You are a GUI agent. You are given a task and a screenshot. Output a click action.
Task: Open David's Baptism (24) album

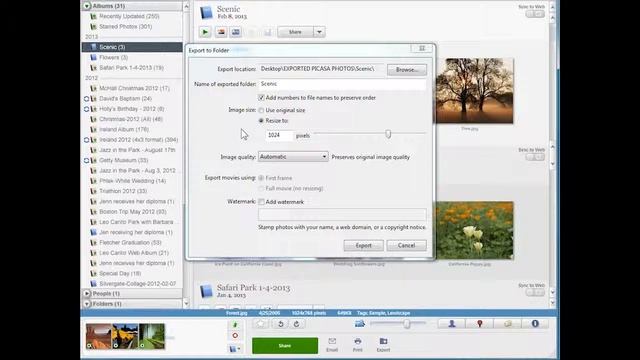click(x=126, y=99)
